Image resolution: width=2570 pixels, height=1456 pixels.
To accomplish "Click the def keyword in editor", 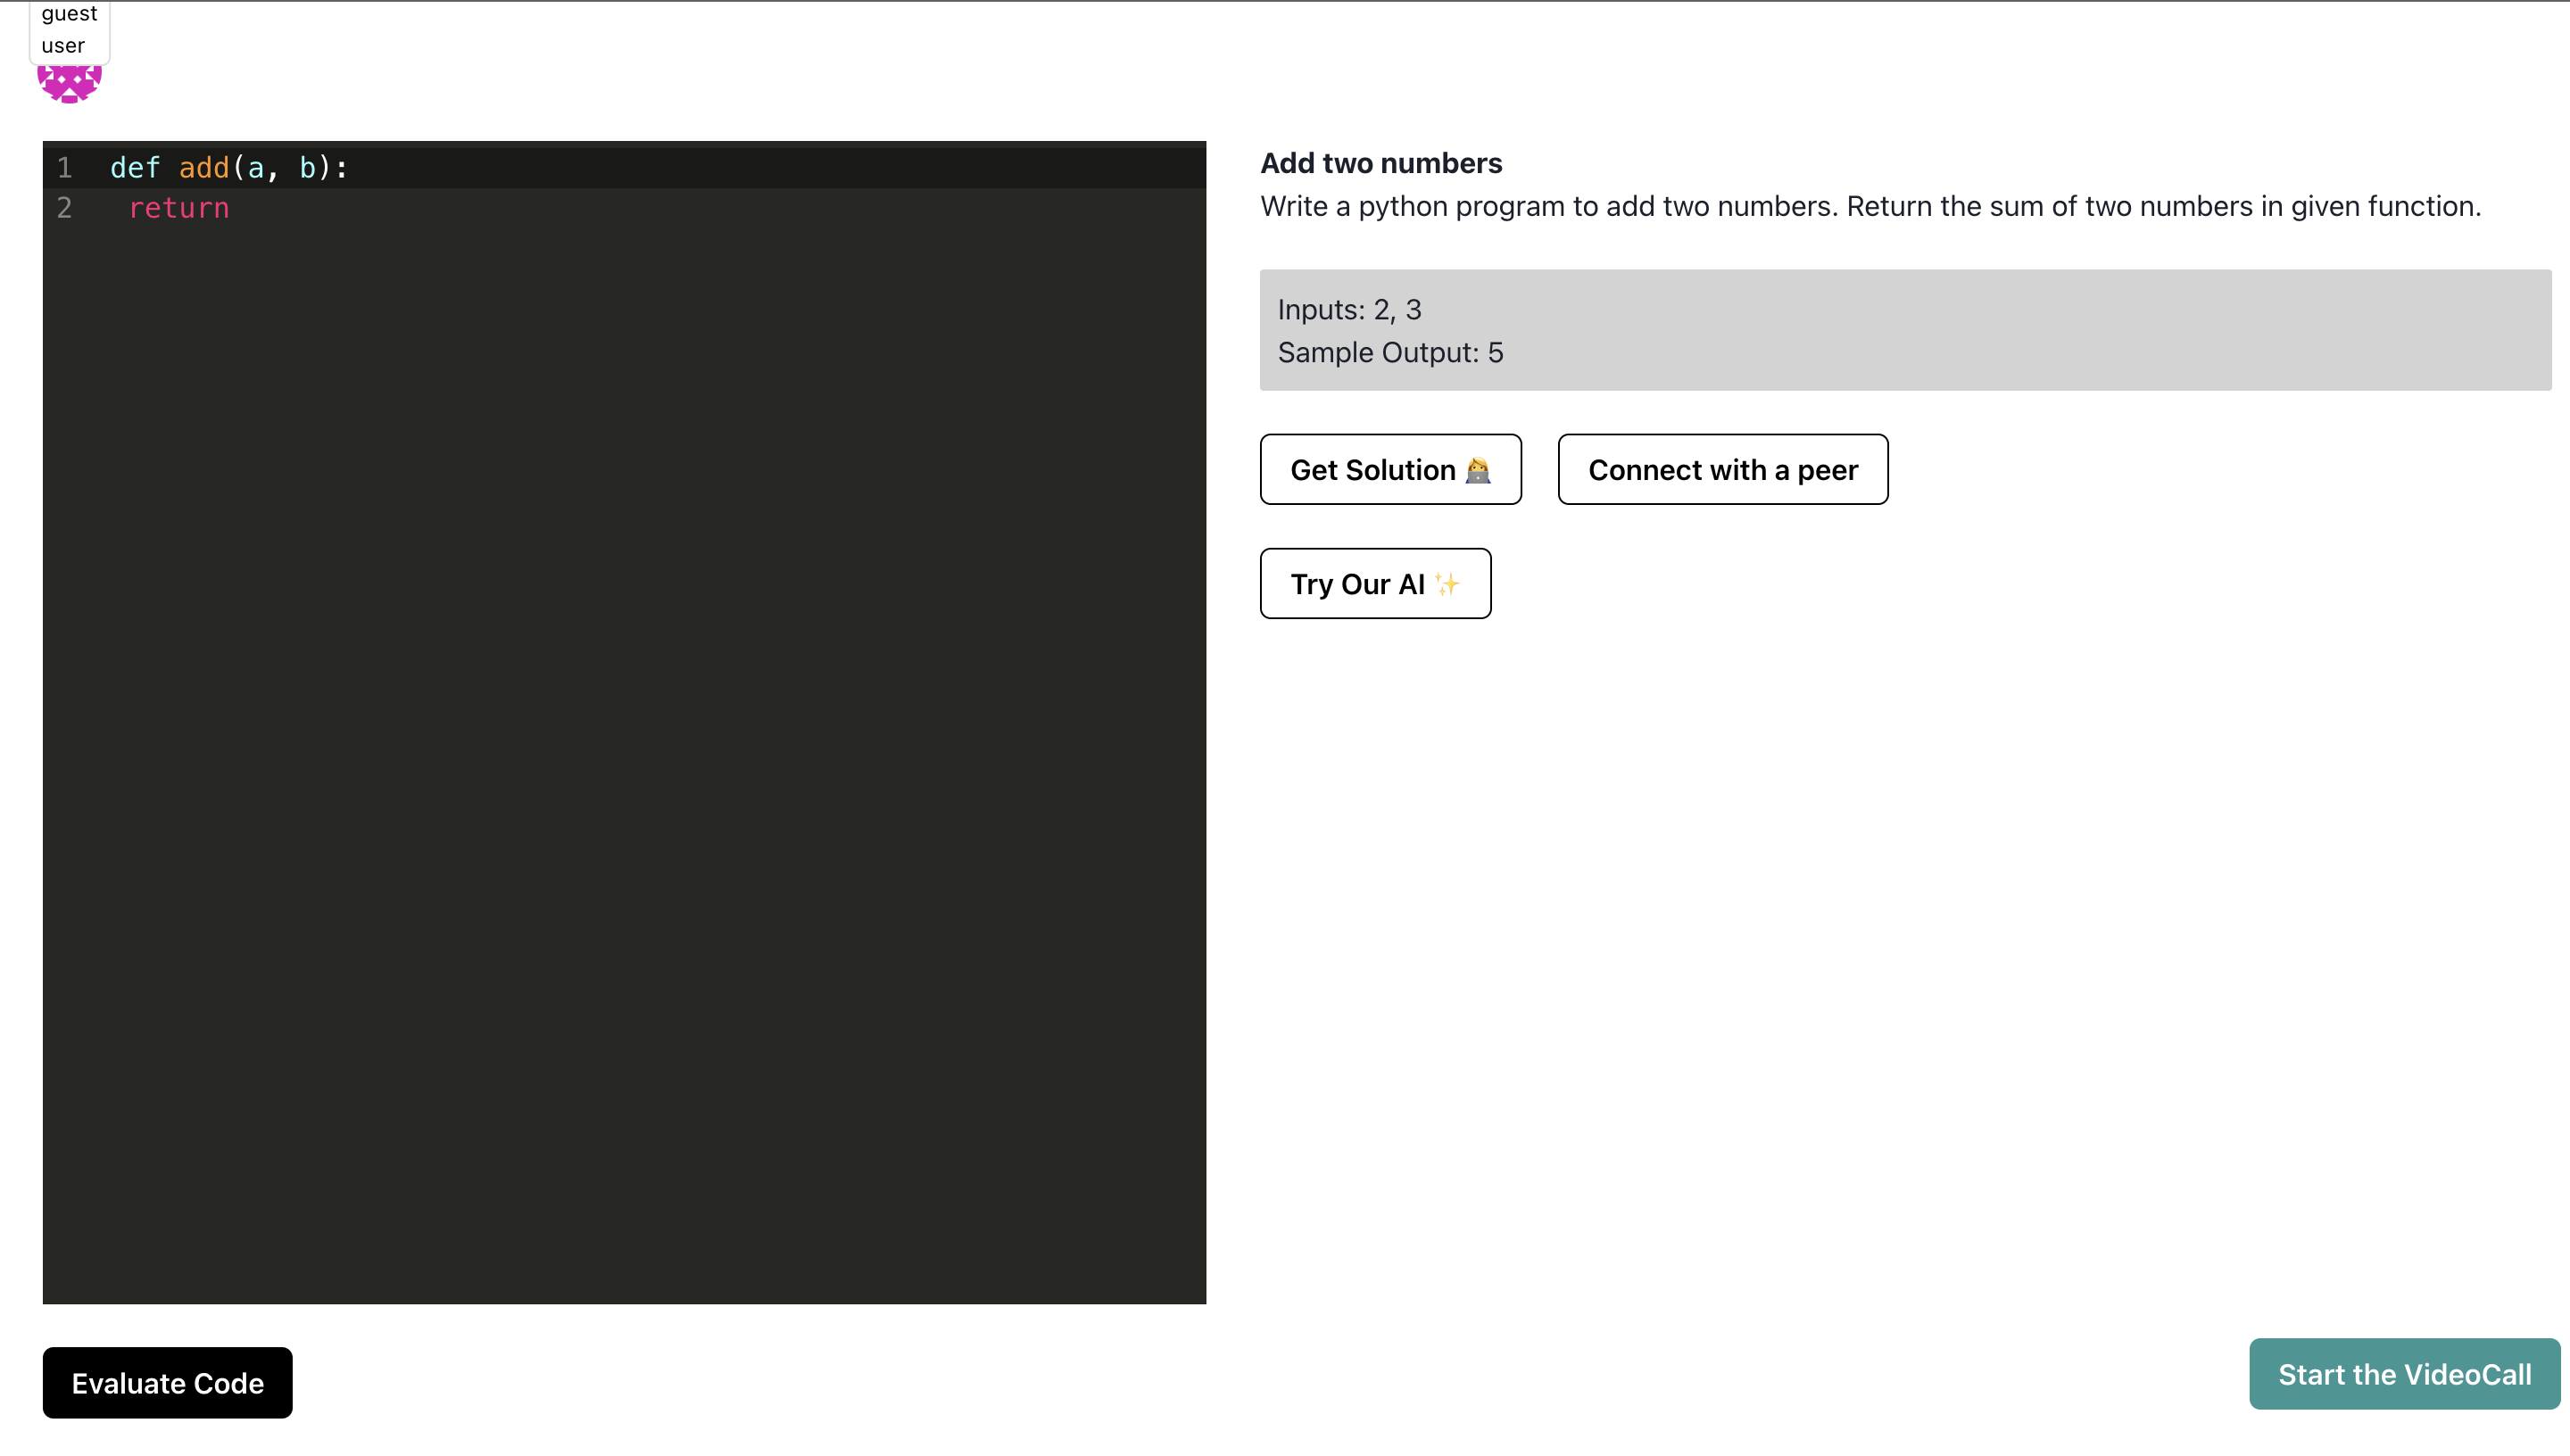I will (x=135, y=168).
